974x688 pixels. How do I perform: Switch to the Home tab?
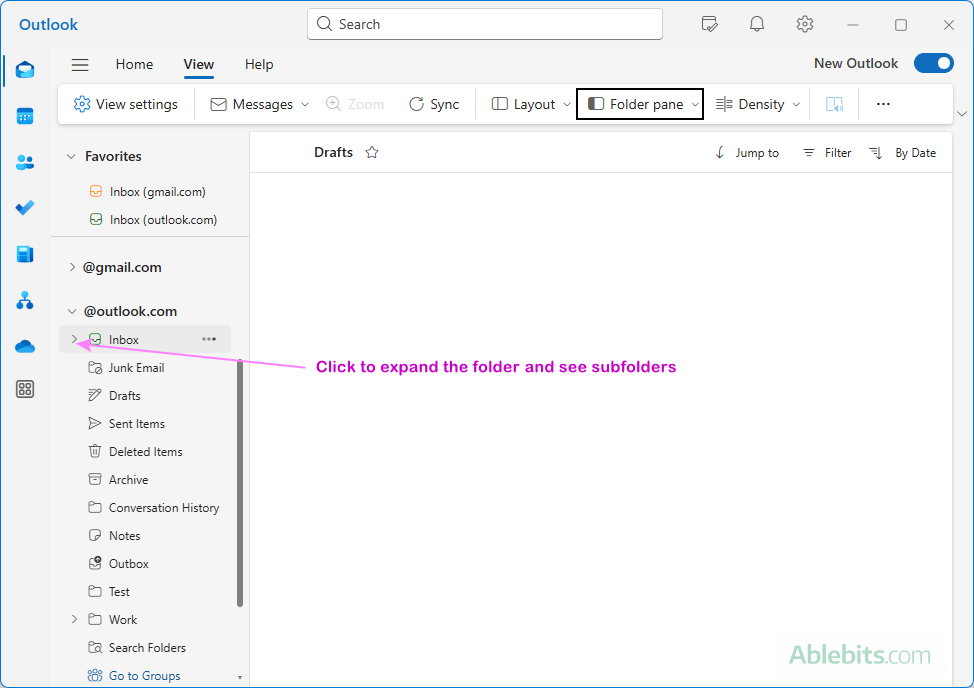pos(134,65)
